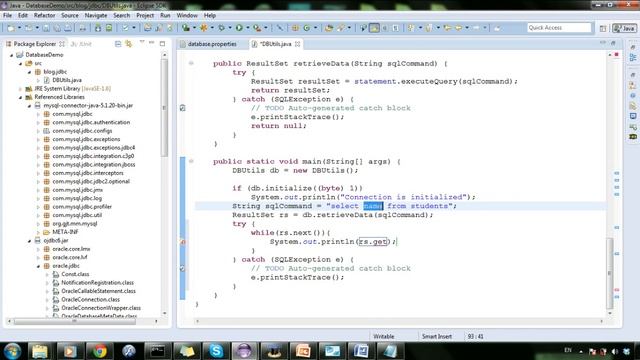Select DBUtils.java in the Package Explorer

tap(67, 80)
